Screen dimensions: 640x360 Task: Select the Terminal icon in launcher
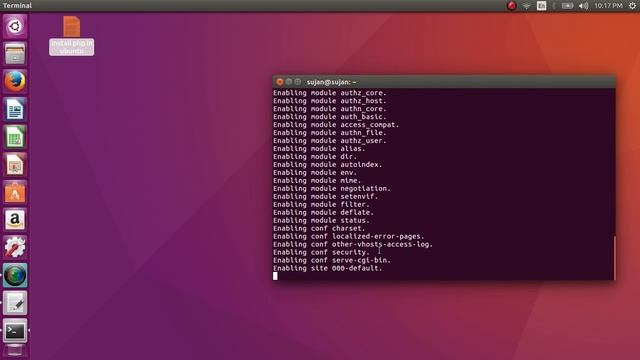pyautogui.click(x=15, y=331)
